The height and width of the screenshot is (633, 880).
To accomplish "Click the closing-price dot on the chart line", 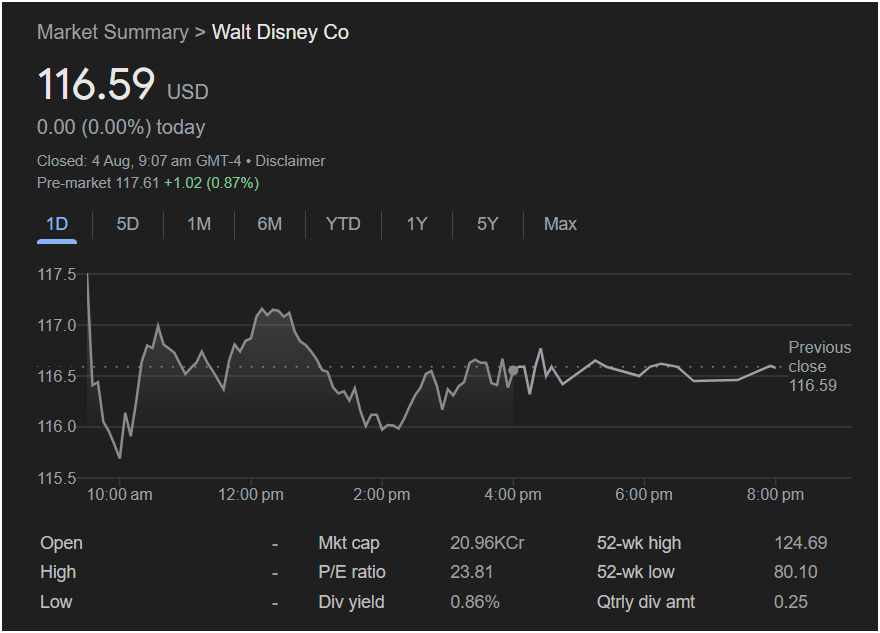I will pyautogui.click(x=513, y=370).
